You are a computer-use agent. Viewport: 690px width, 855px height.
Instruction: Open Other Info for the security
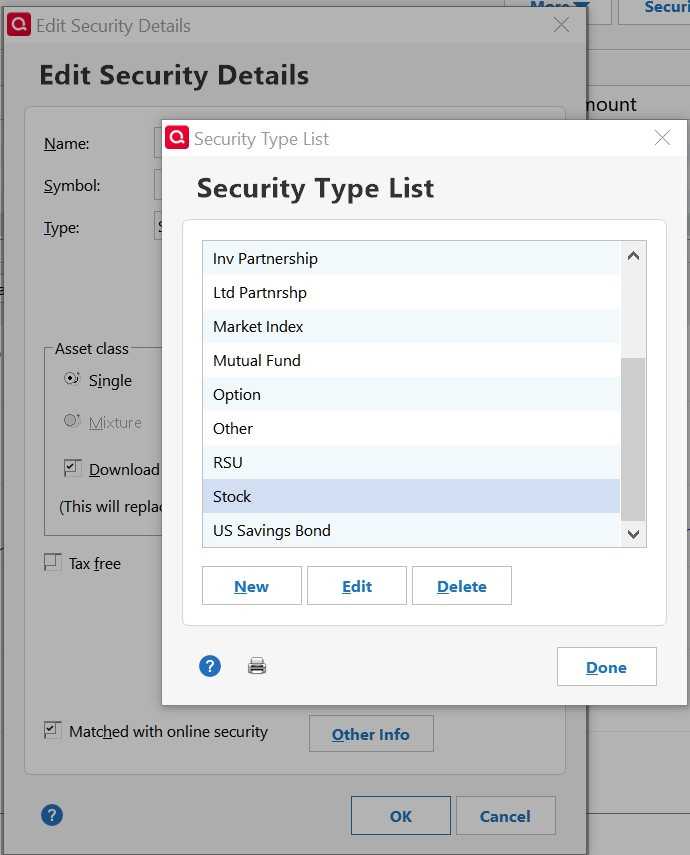coord(371,734)
